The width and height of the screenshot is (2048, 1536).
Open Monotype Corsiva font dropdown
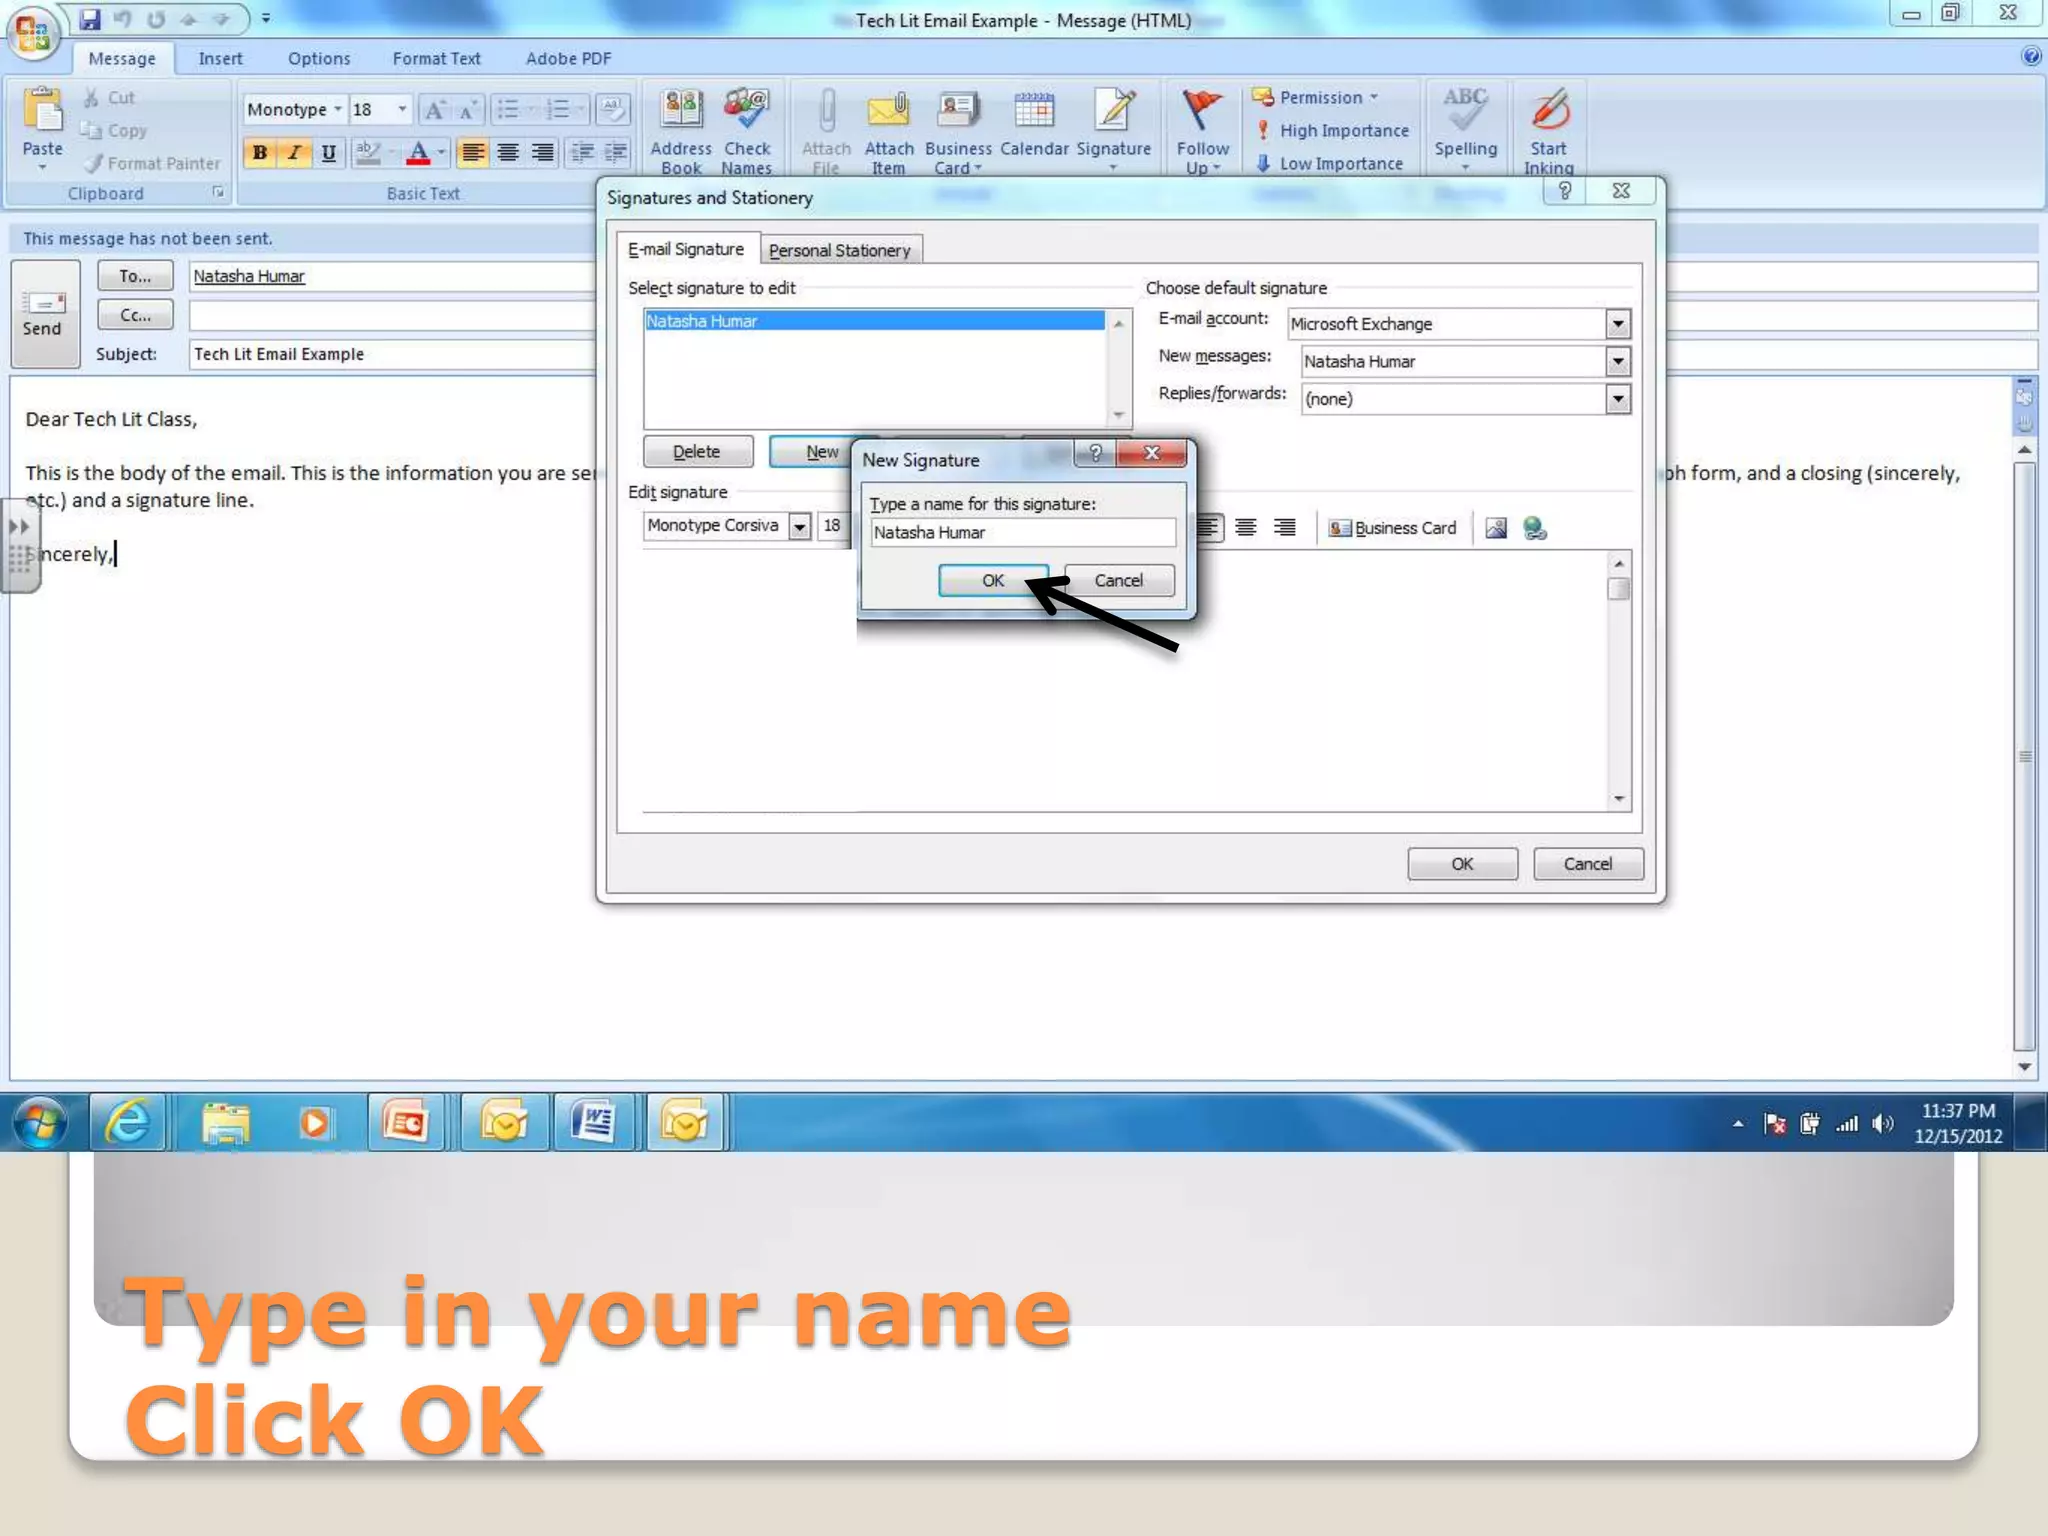coord(799,526)
